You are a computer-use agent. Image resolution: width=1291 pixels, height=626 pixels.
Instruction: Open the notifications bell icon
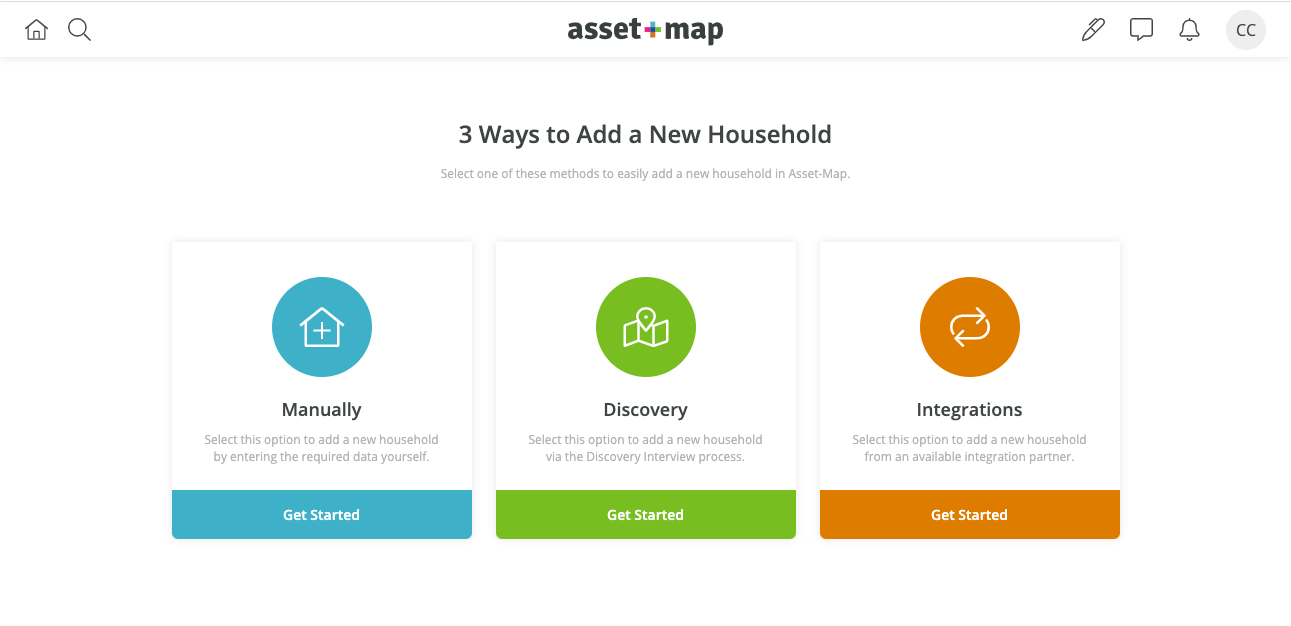[1189, 29]
